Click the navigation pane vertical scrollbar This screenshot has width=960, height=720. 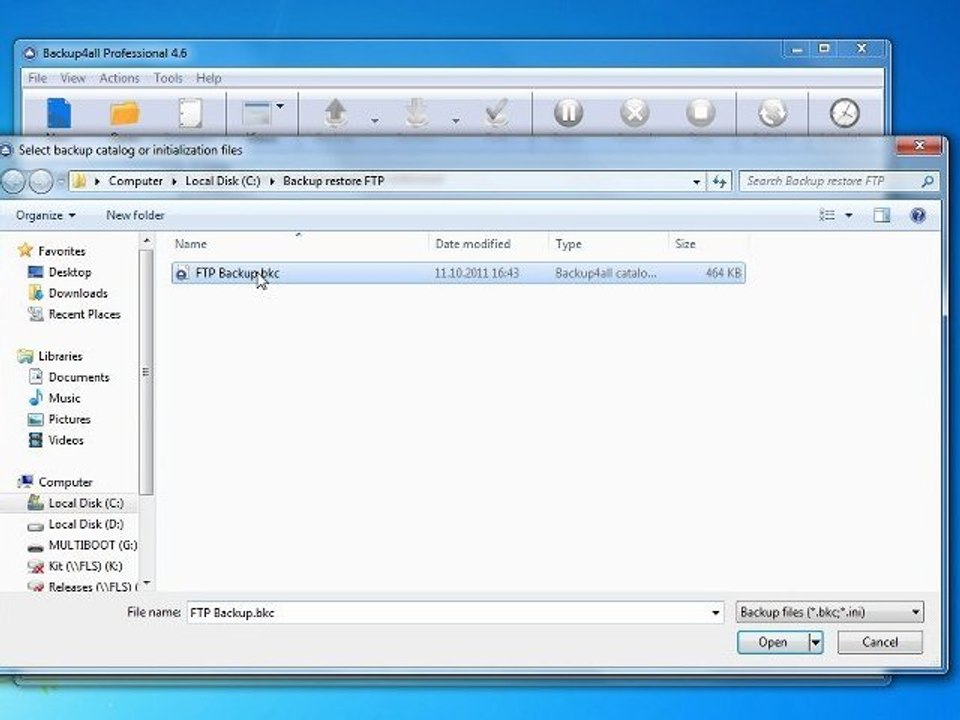[146, 372]
